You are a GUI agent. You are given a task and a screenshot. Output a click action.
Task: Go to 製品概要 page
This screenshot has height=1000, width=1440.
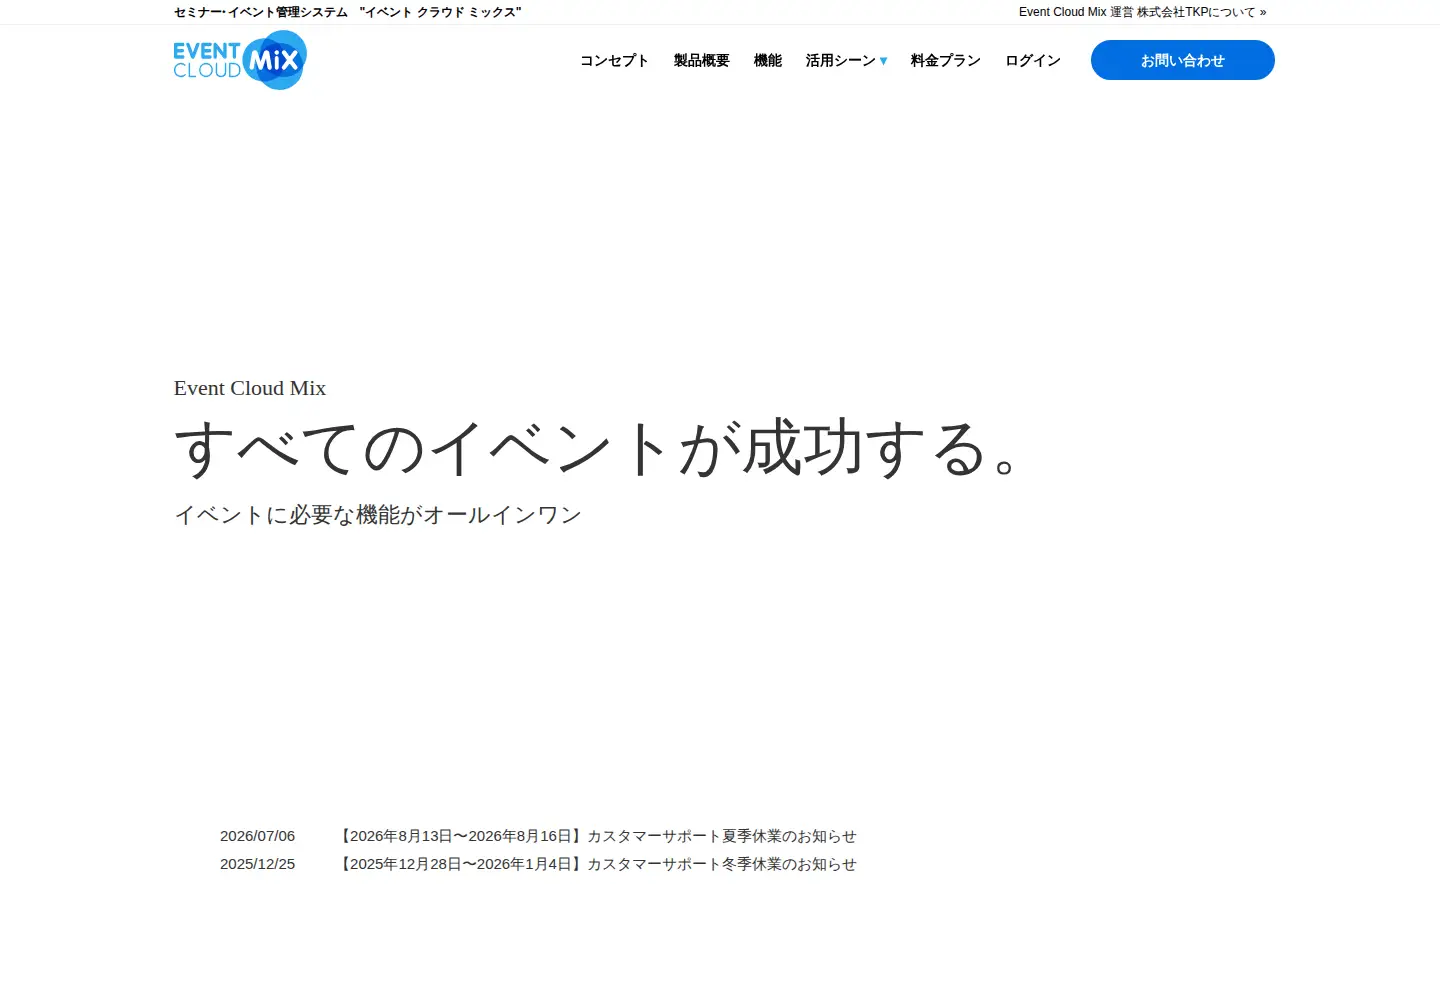pos(701,60)
